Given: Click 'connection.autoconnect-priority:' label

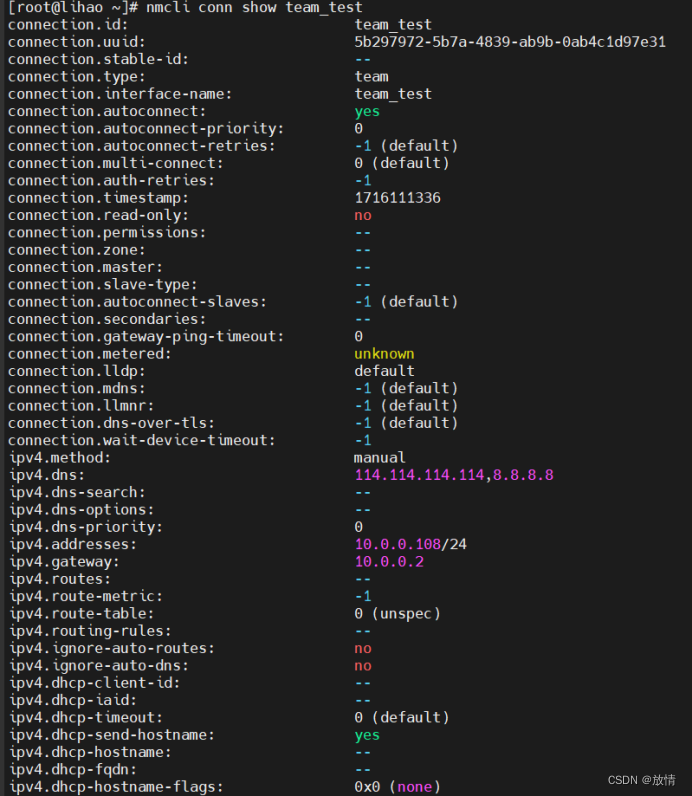Looking at the screenshot, I should (x=146, y=128).
